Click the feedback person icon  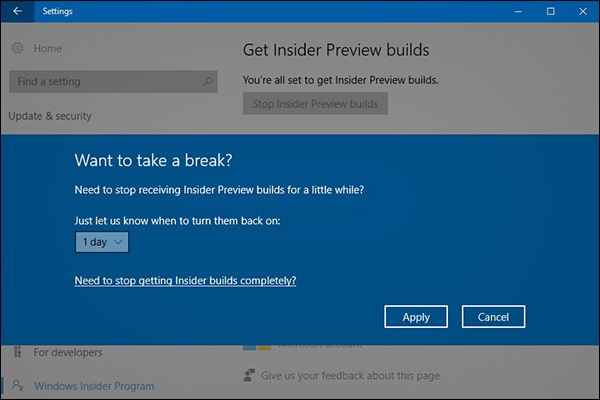tap(249, 375)
